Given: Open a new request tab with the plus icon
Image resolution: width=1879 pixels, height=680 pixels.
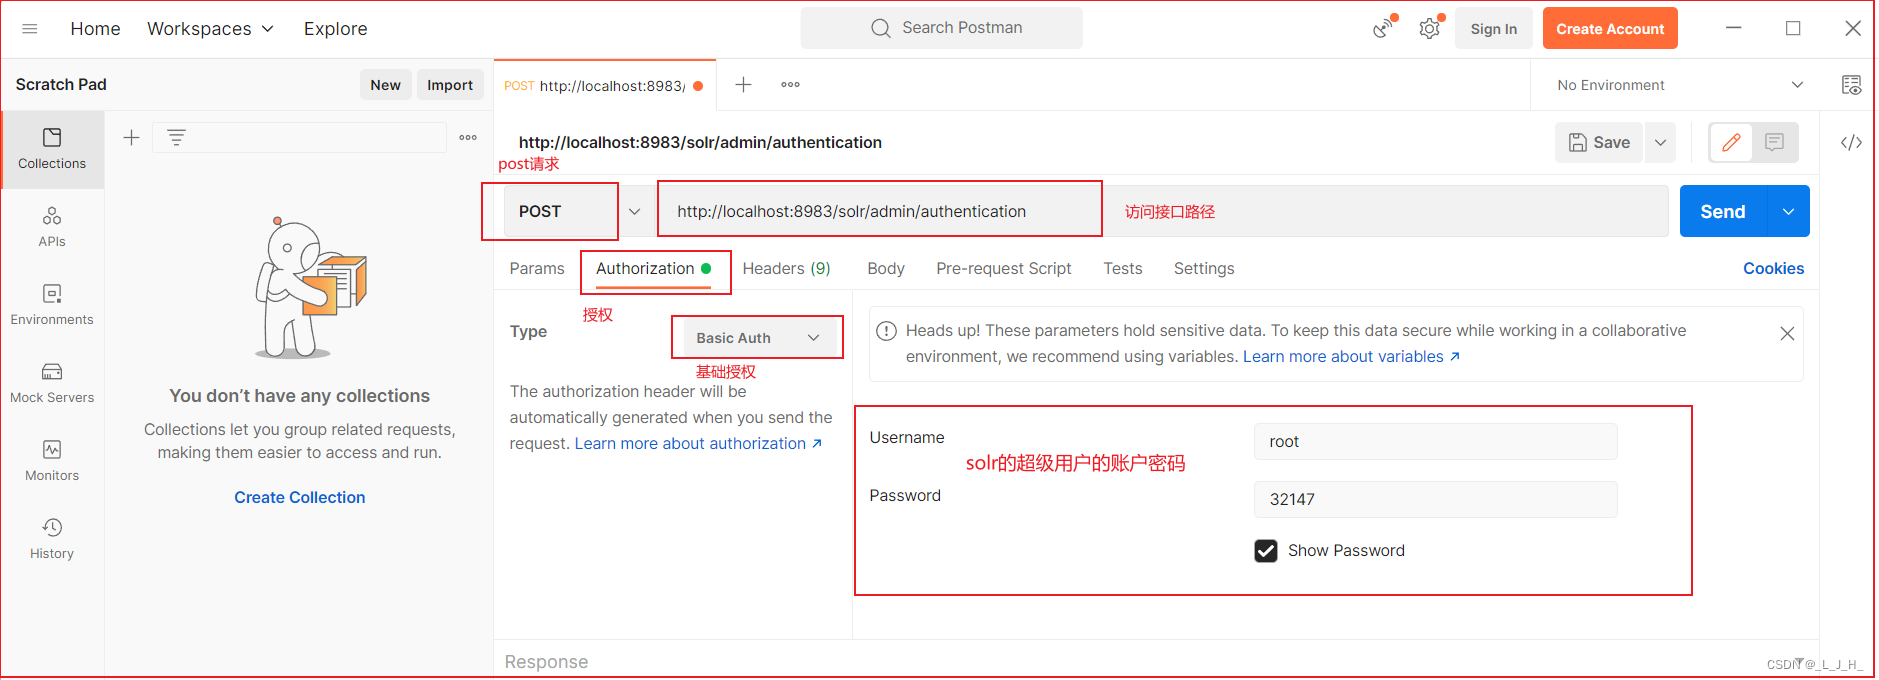Looking at the screenshot, I should 743,85.
